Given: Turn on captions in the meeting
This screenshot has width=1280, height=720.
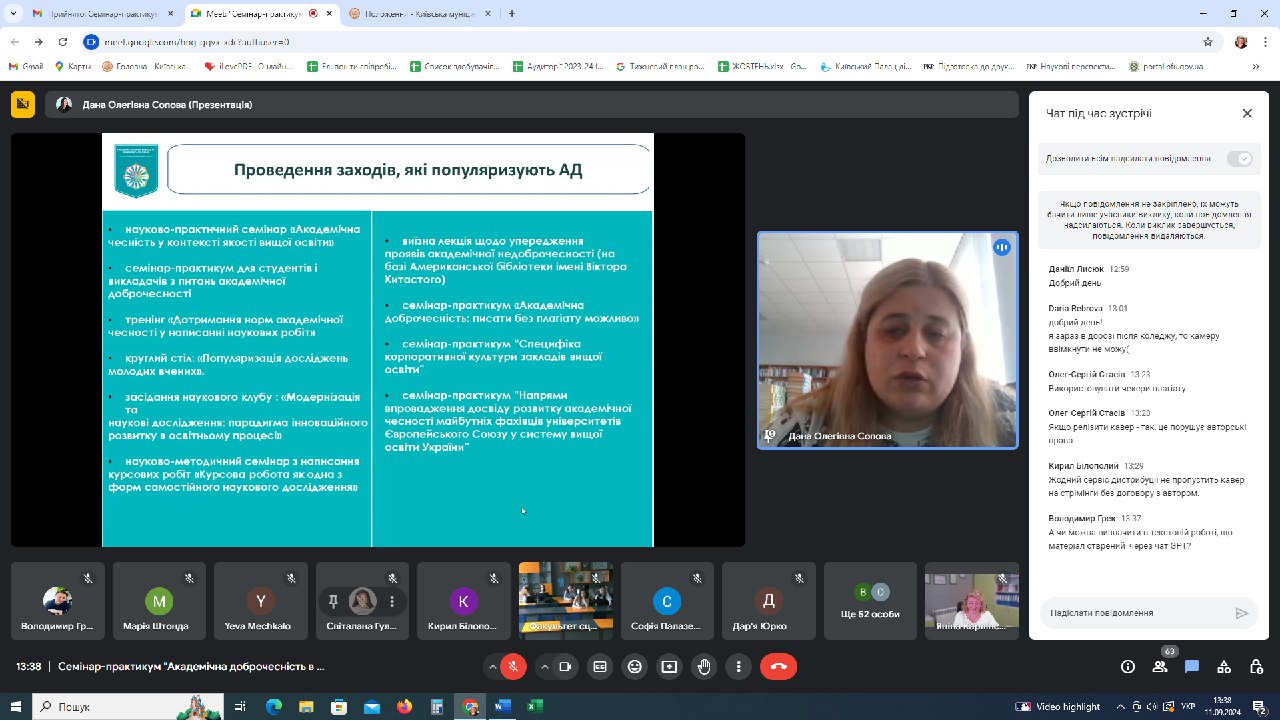Looking at the screenshot, I should coord(600,667).
